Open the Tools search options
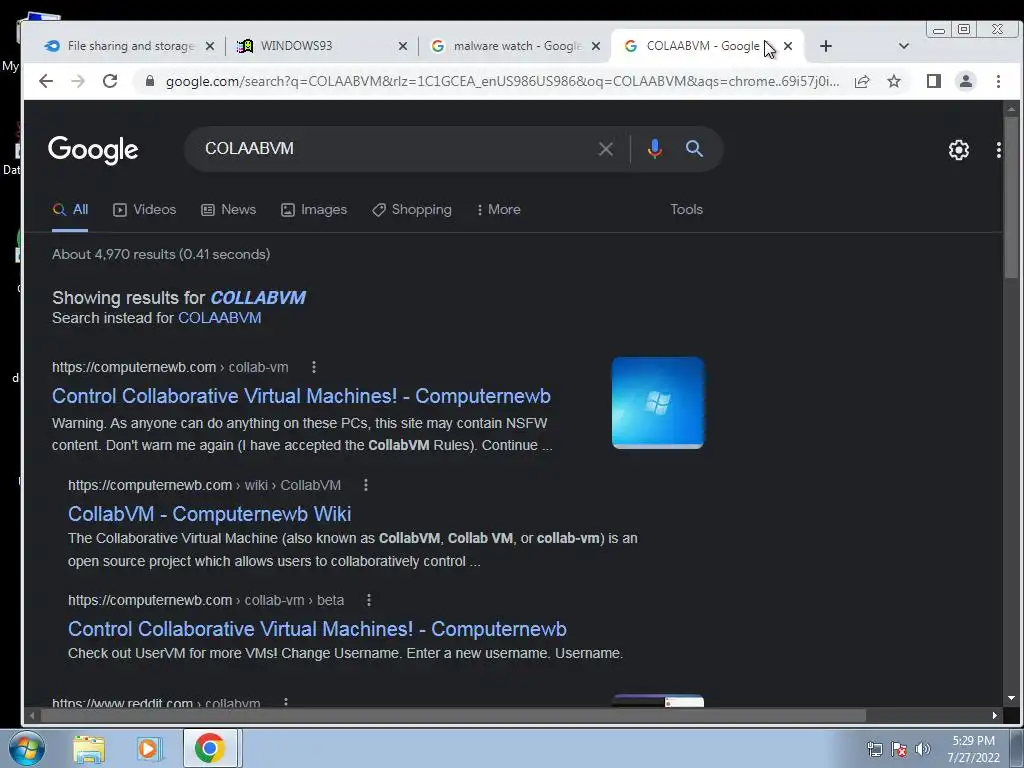 [686, 210]
